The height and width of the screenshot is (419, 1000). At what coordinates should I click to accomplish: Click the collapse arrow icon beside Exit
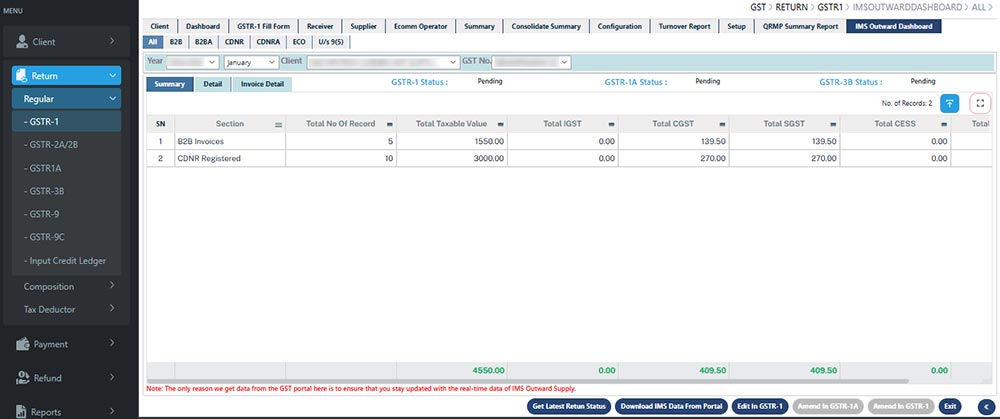[x=987, y=406]
